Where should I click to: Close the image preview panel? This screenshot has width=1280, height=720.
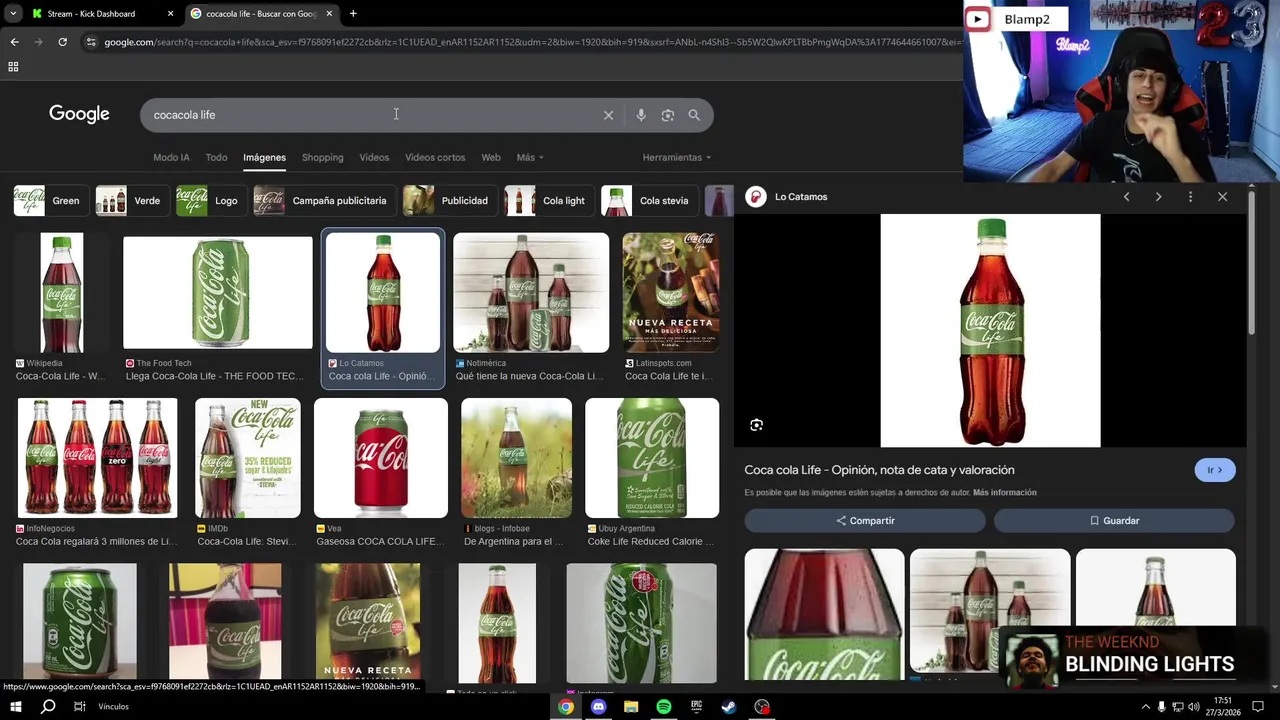pyautogui.click(x=1222, y=197)
